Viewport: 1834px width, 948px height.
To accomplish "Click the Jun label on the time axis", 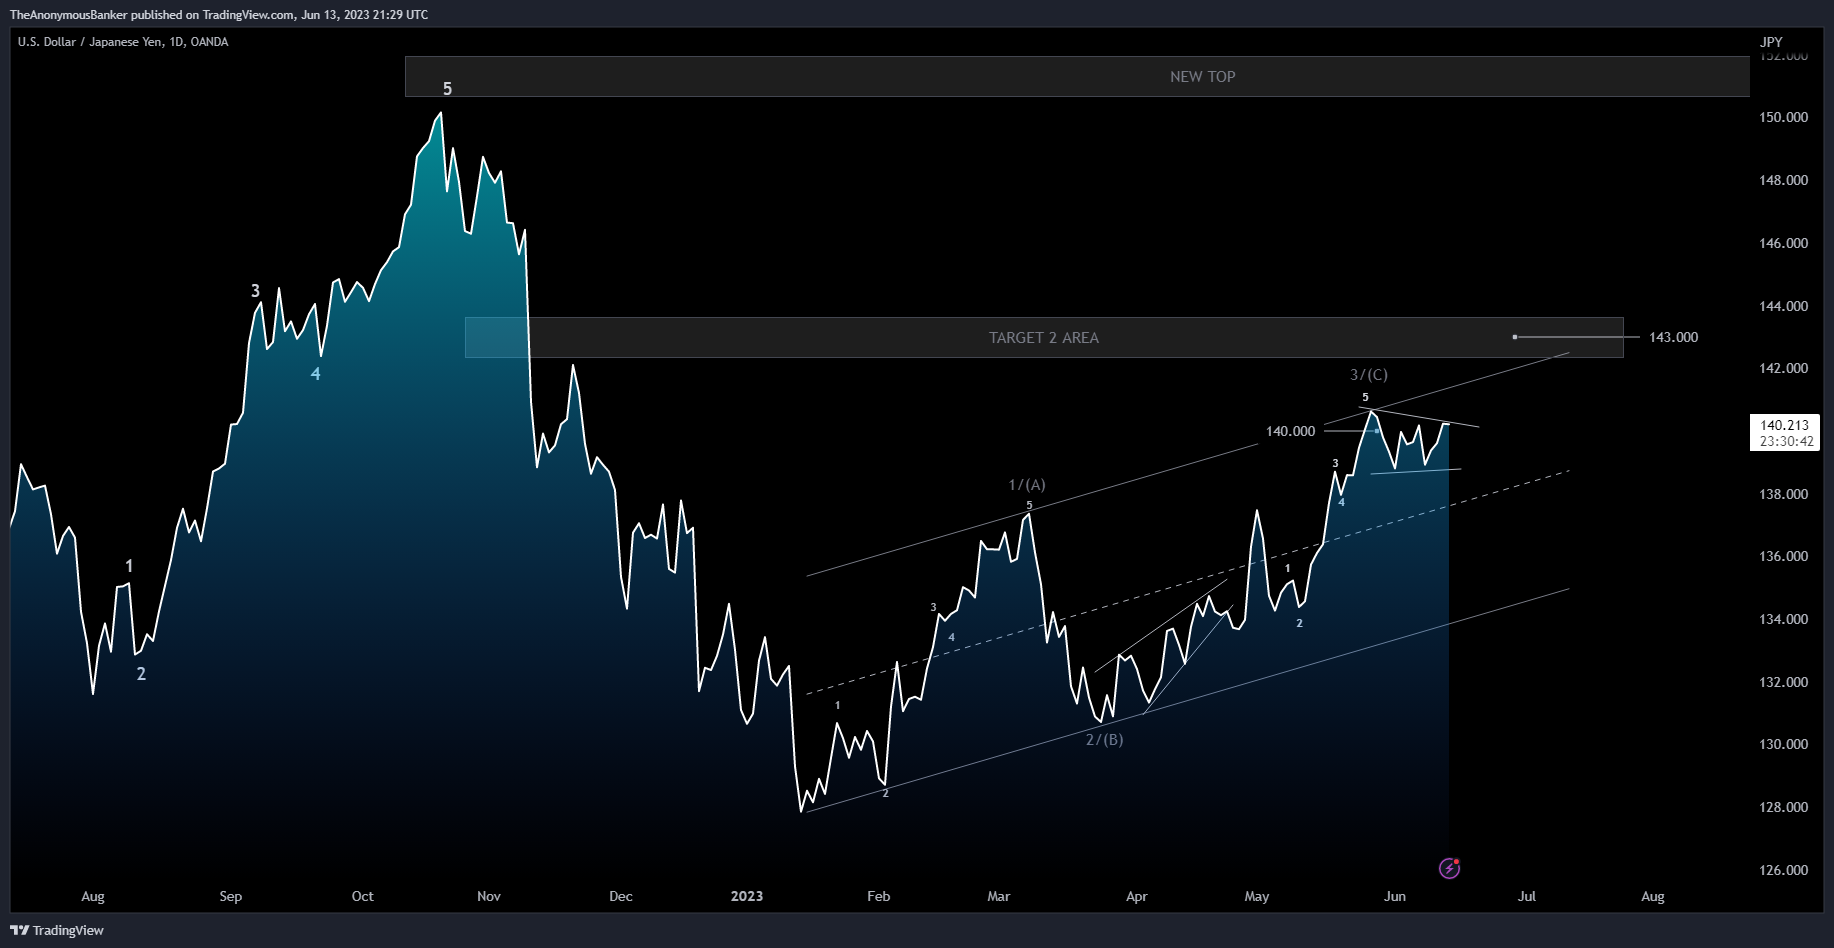I will click(x=1394, y=896).
